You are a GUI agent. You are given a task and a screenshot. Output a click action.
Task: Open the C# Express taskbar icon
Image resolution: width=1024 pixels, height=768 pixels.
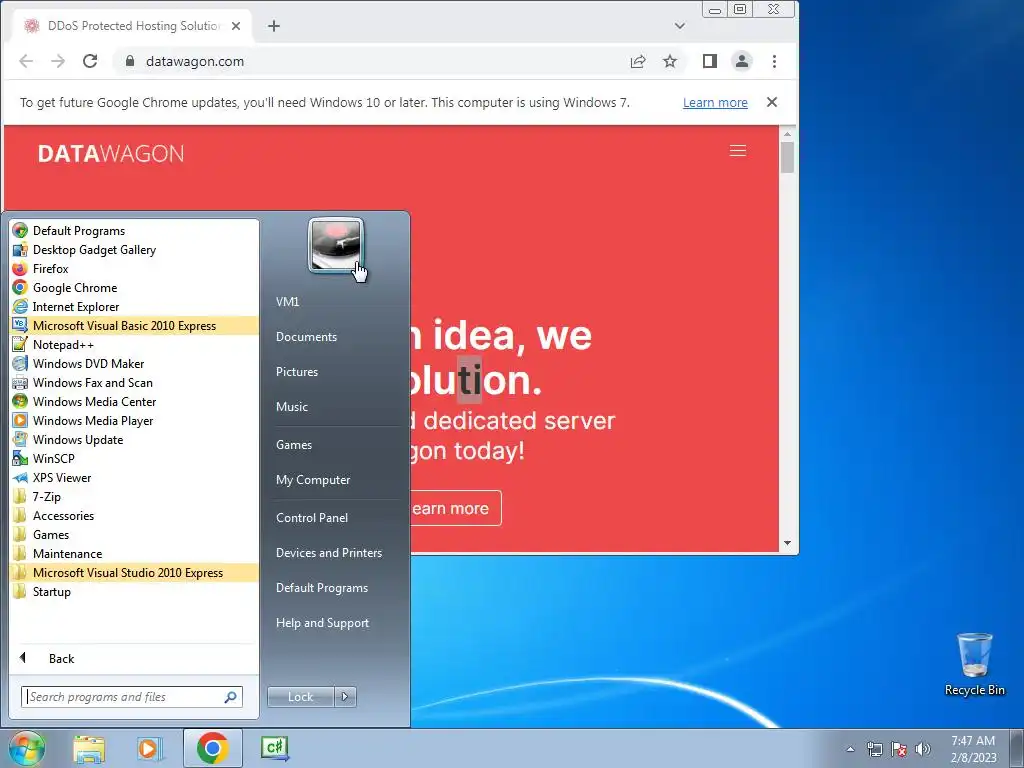pos(275,748)
